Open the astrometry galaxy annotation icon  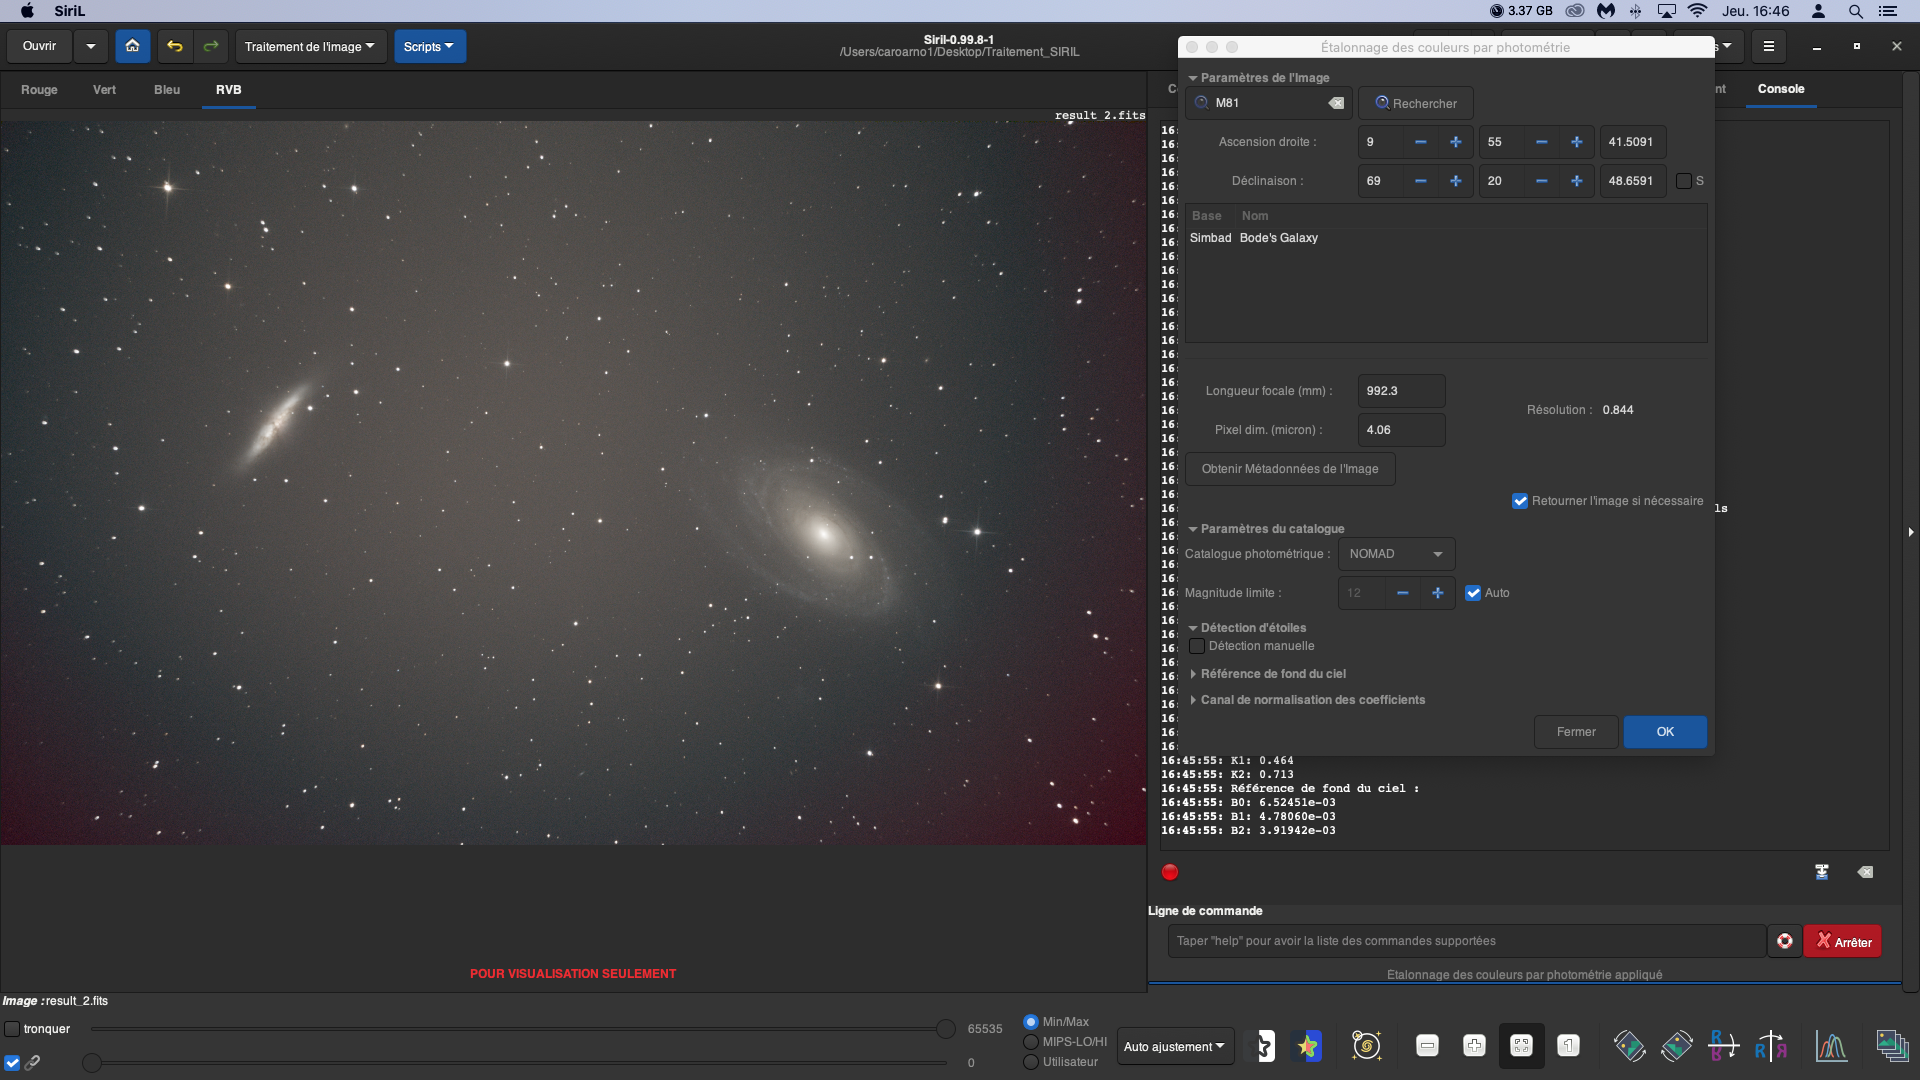(1366, 1046)
